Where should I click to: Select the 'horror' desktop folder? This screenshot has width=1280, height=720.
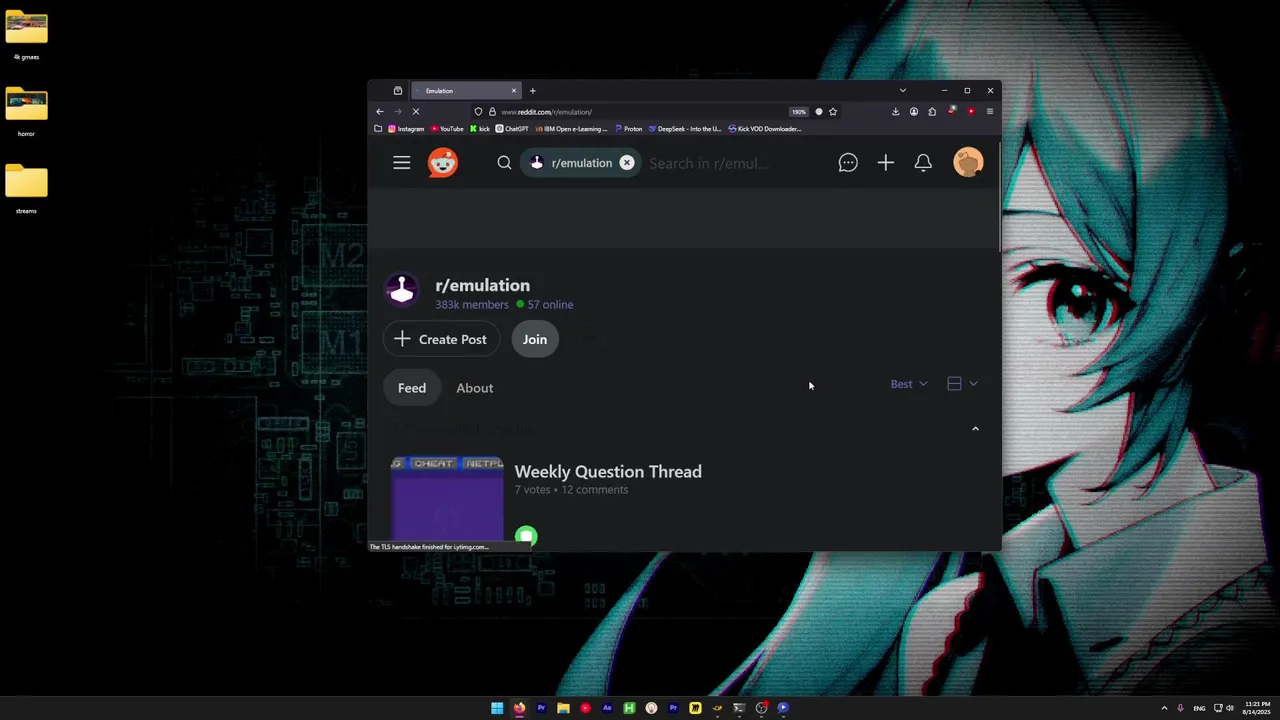[x=26, y=112]
